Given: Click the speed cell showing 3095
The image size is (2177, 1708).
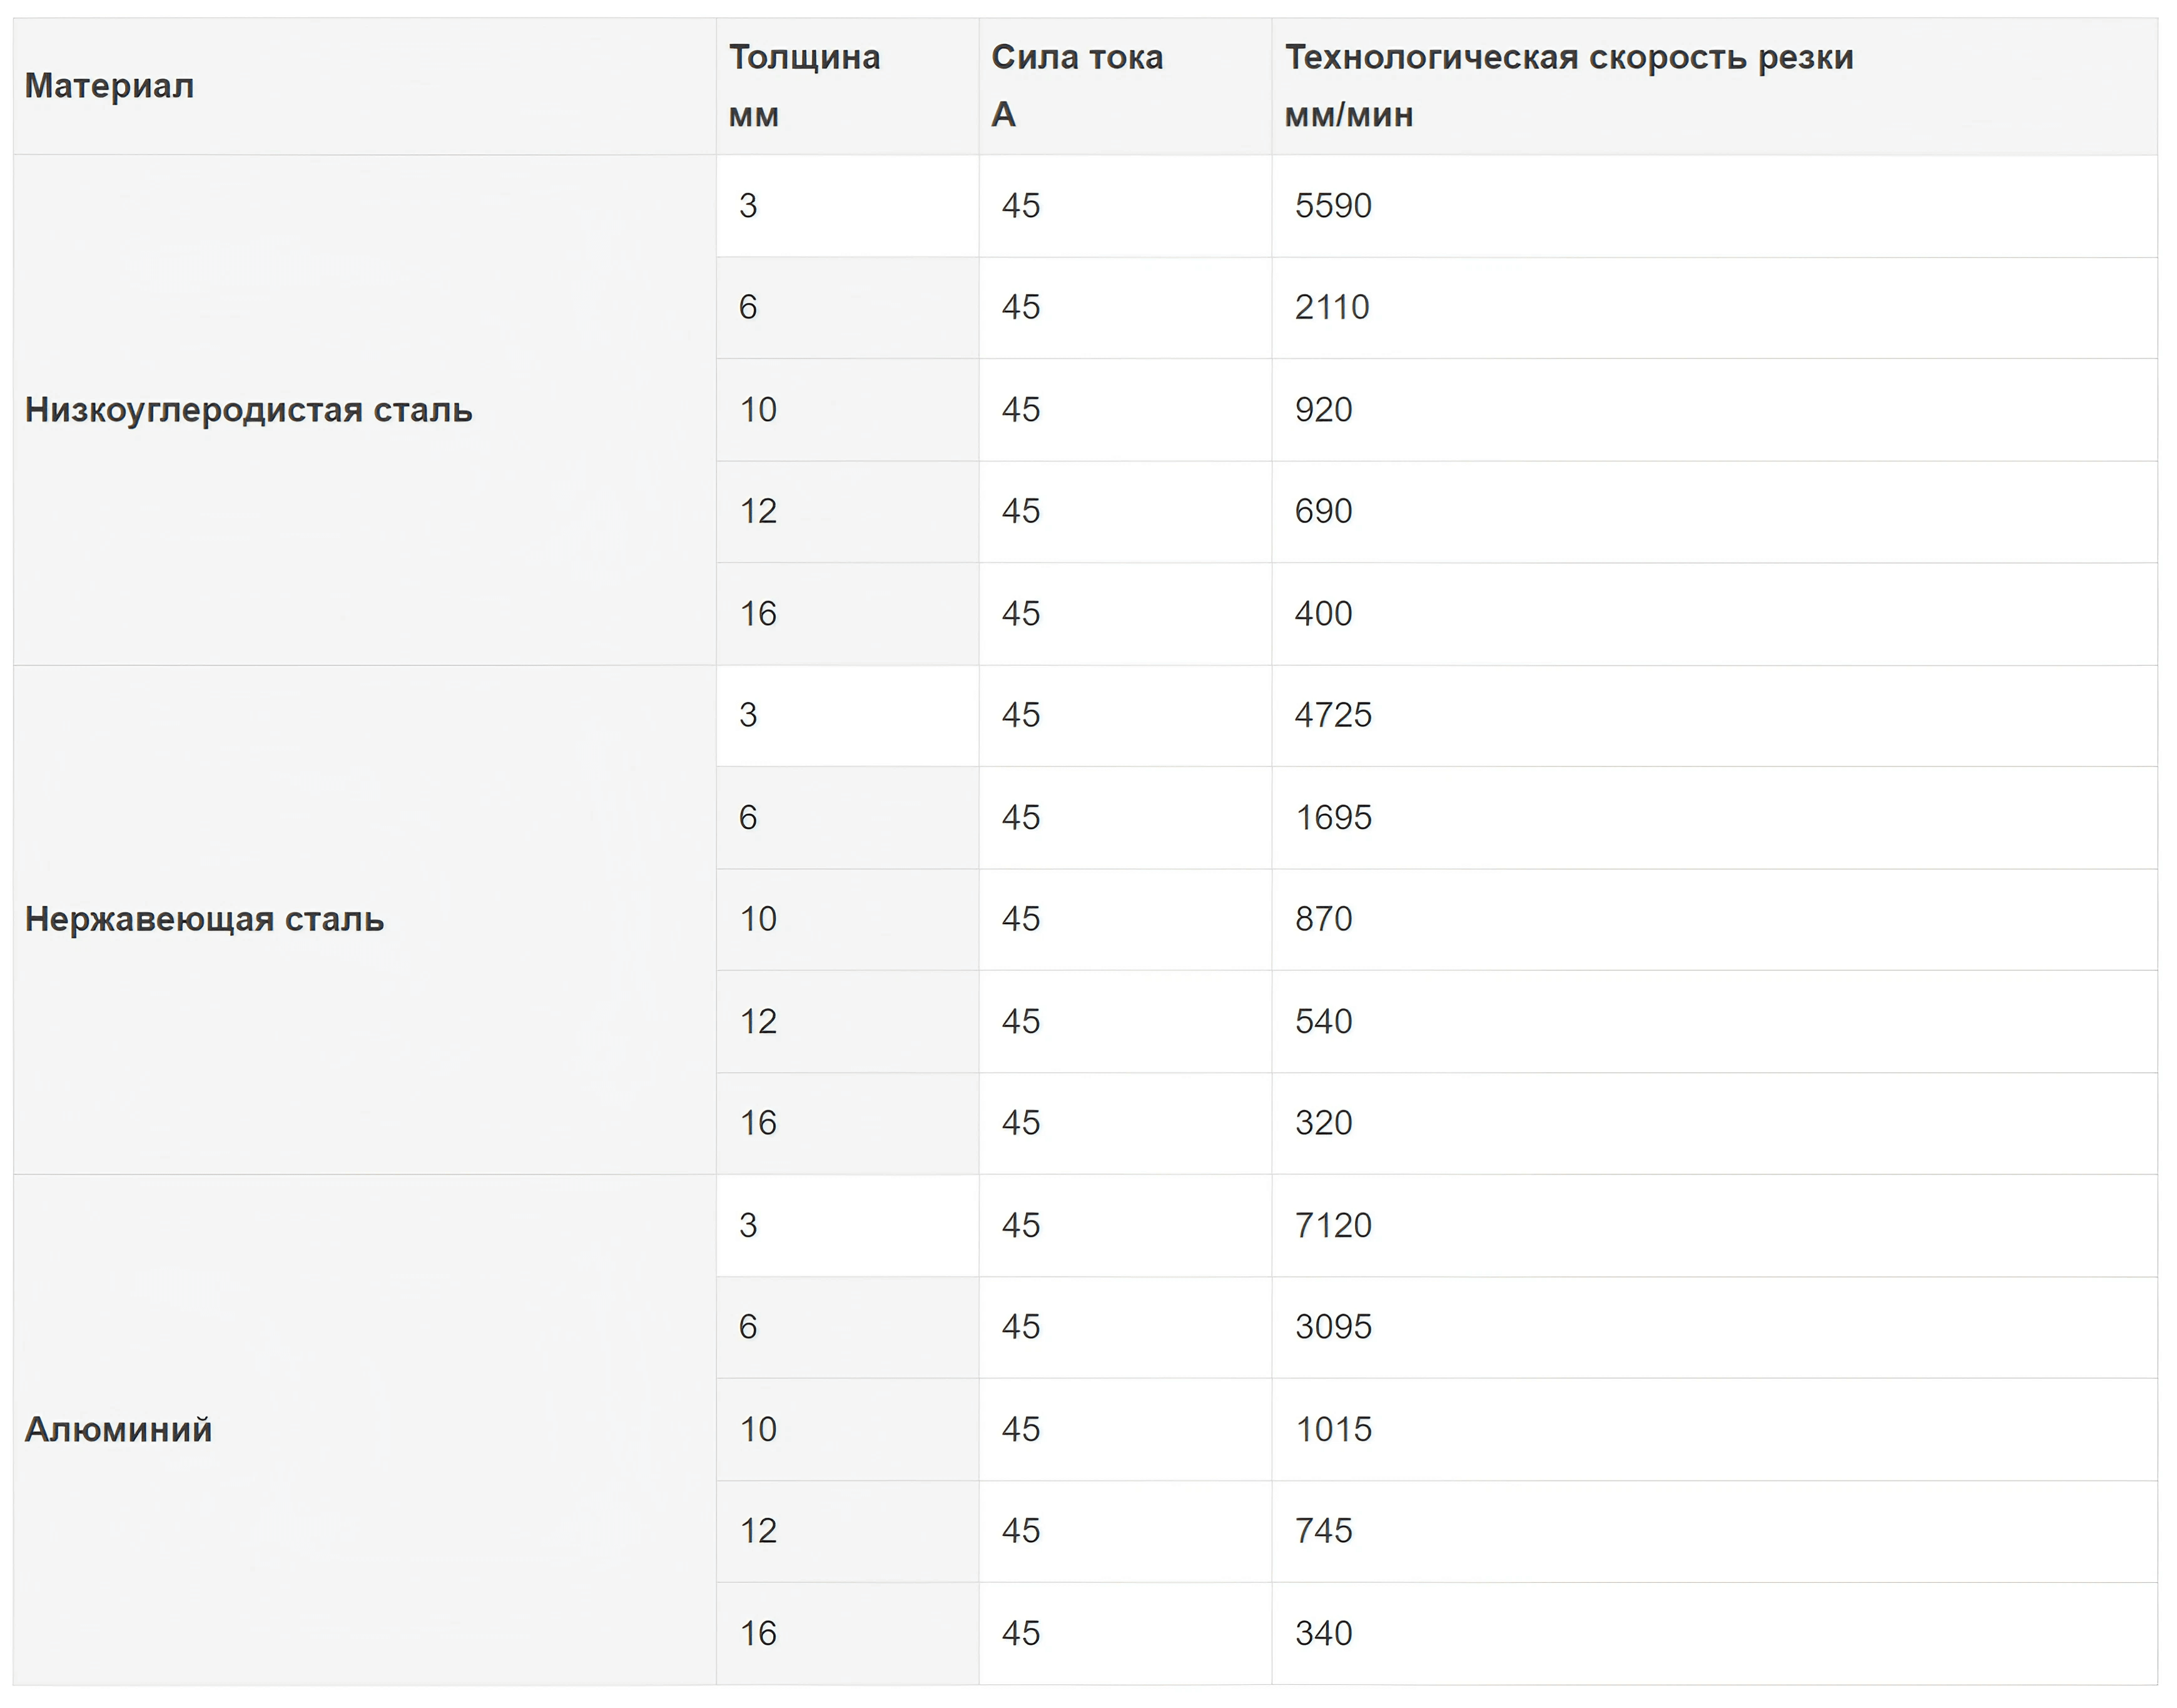Looking at the screenshot, I should pos(1333,1327).
